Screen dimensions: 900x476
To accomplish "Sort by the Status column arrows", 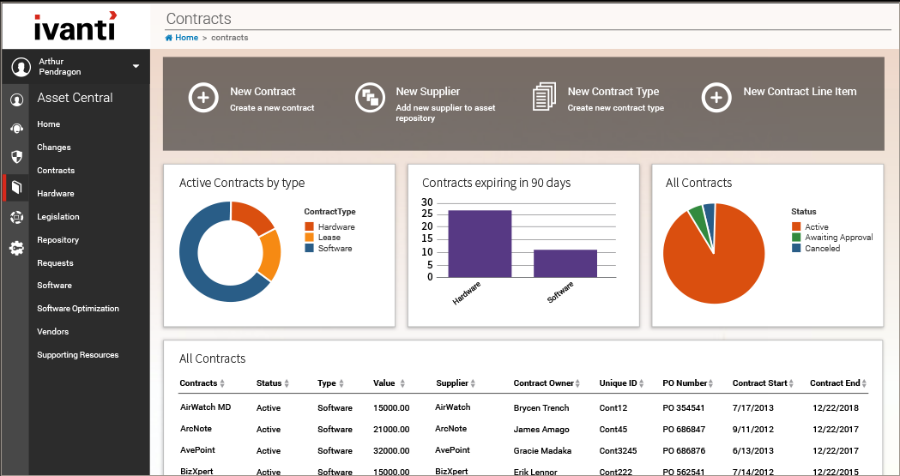I will 286,384.
